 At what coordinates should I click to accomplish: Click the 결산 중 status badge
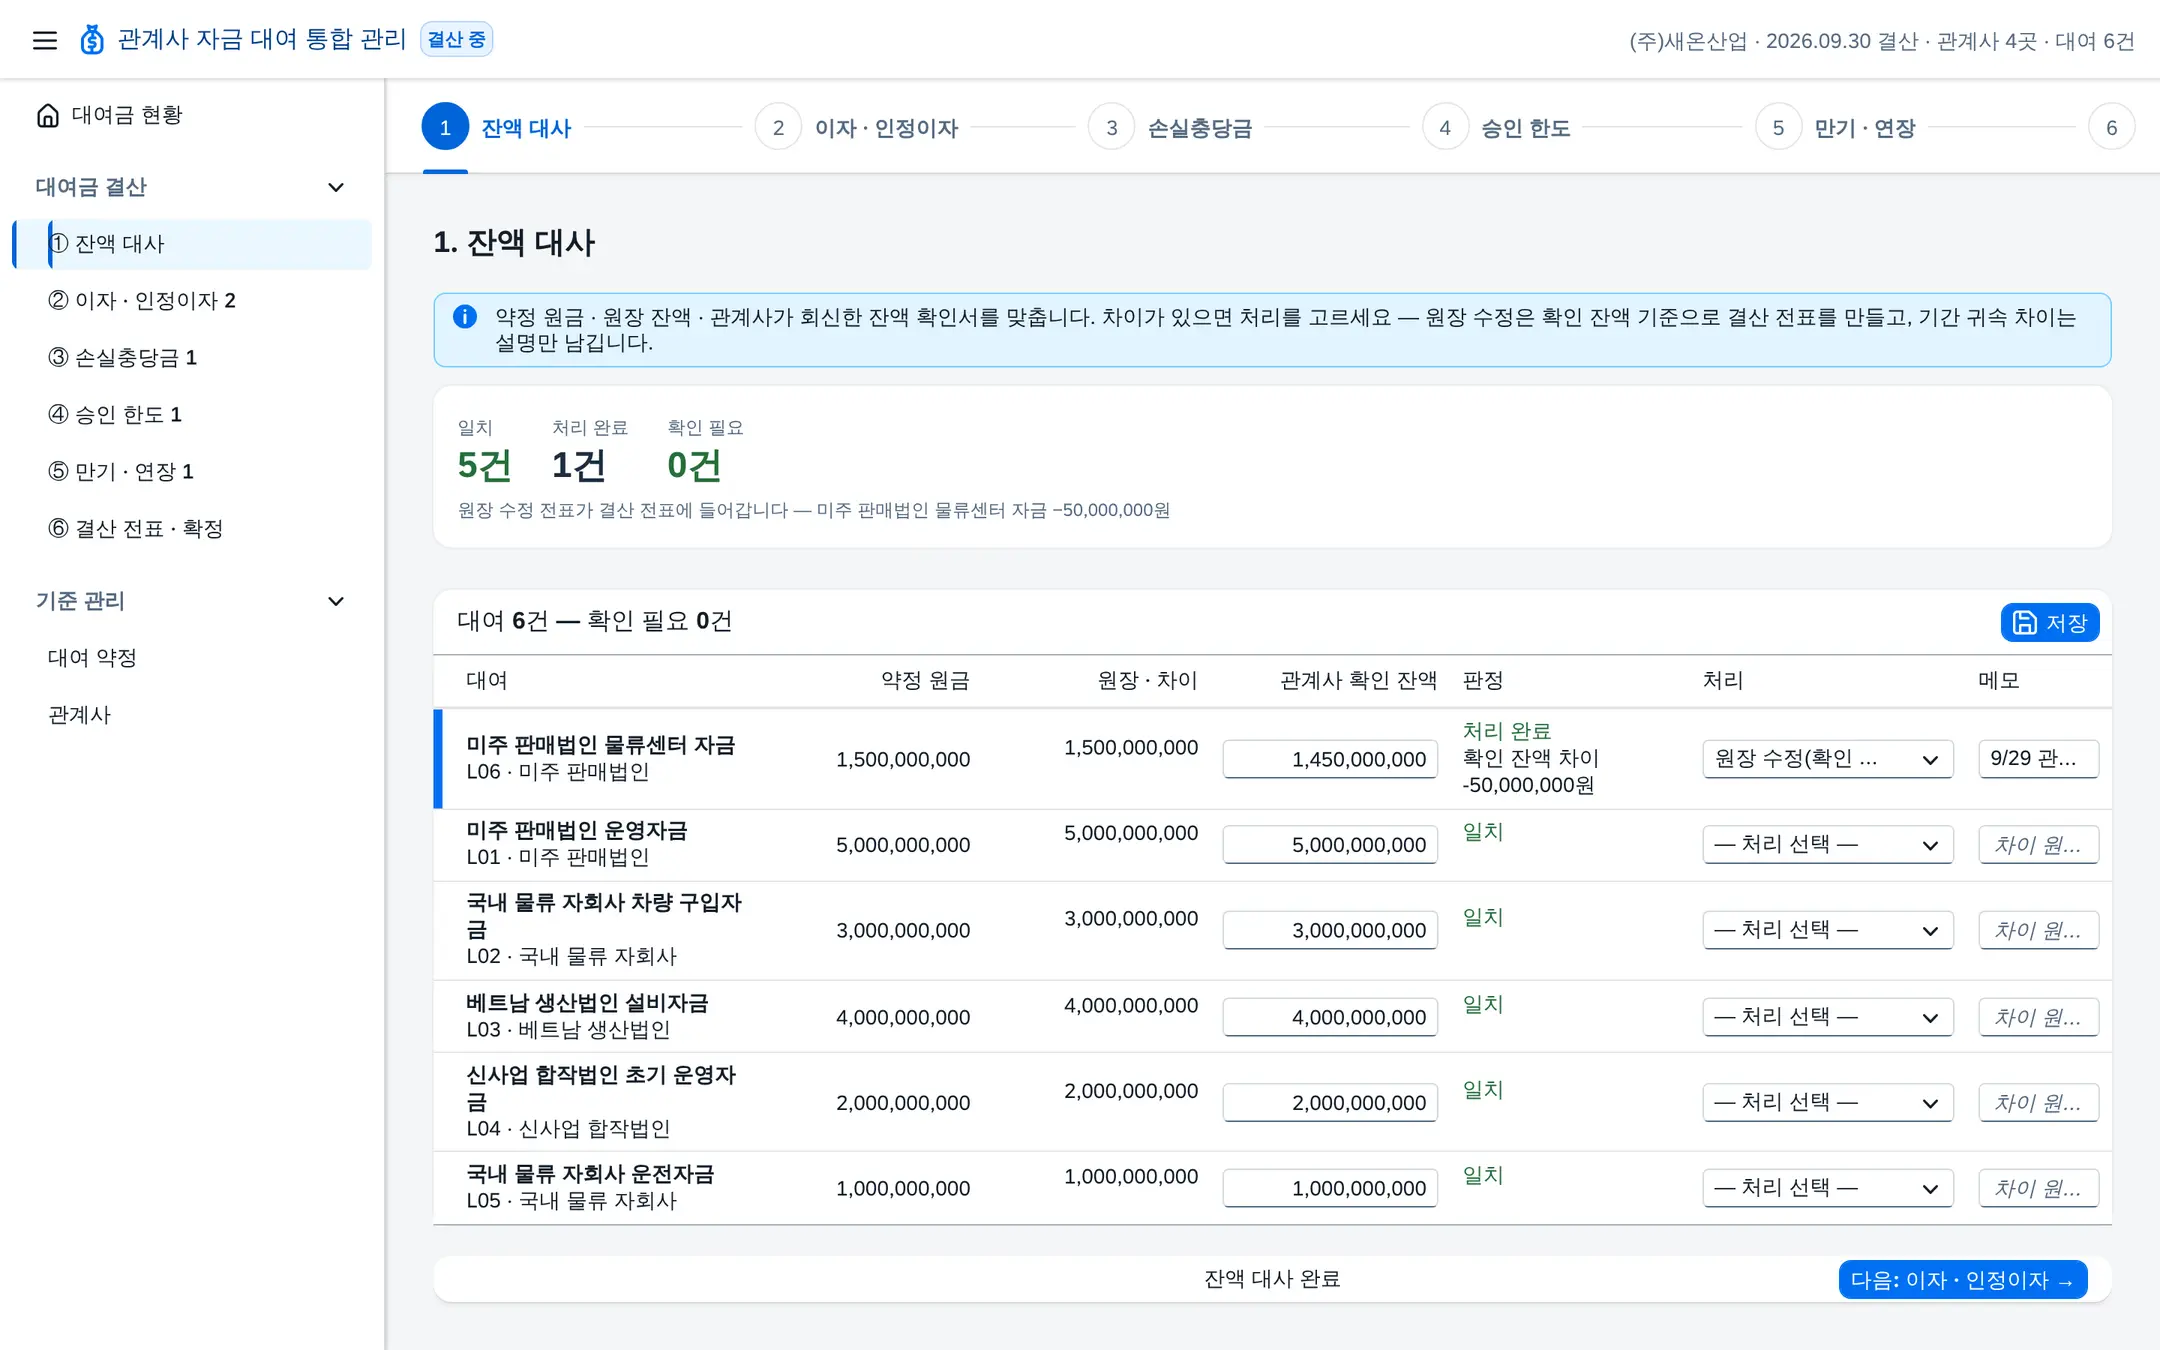click(x=456, y=40)
